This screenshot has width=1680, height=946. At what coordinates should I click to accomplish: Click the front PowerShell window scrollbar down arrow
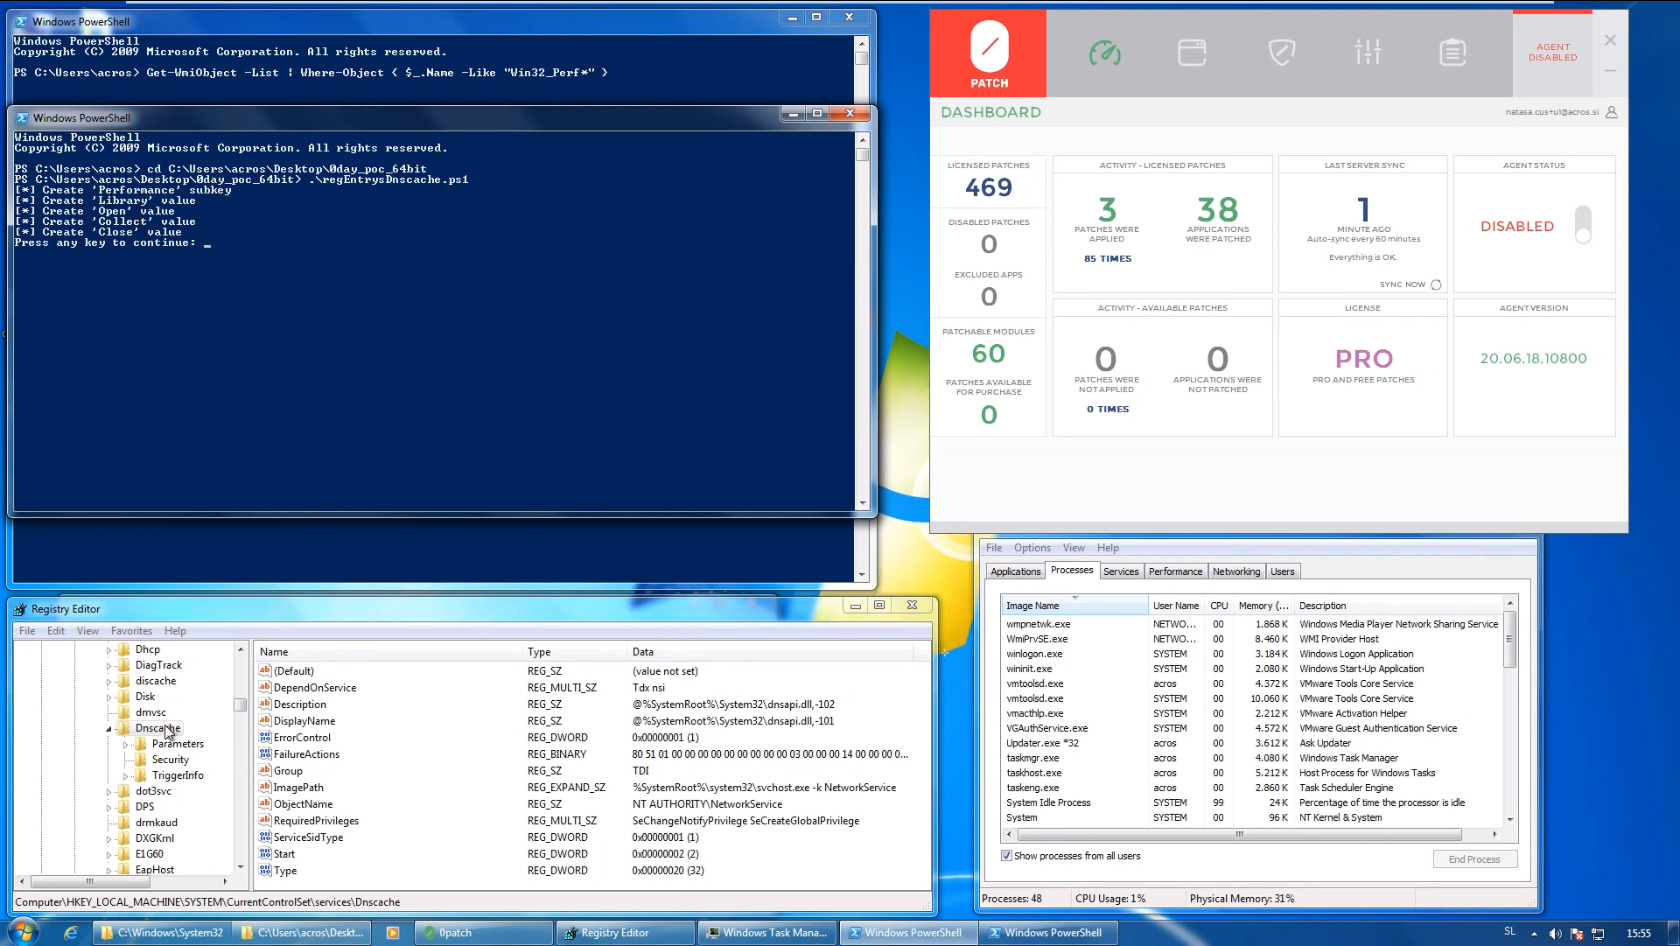pos(862,504)
